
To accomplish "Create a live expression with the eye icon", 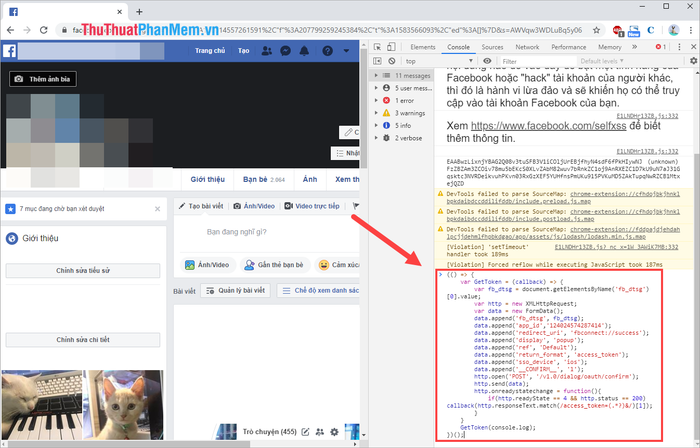I will (x=487, y=61).
